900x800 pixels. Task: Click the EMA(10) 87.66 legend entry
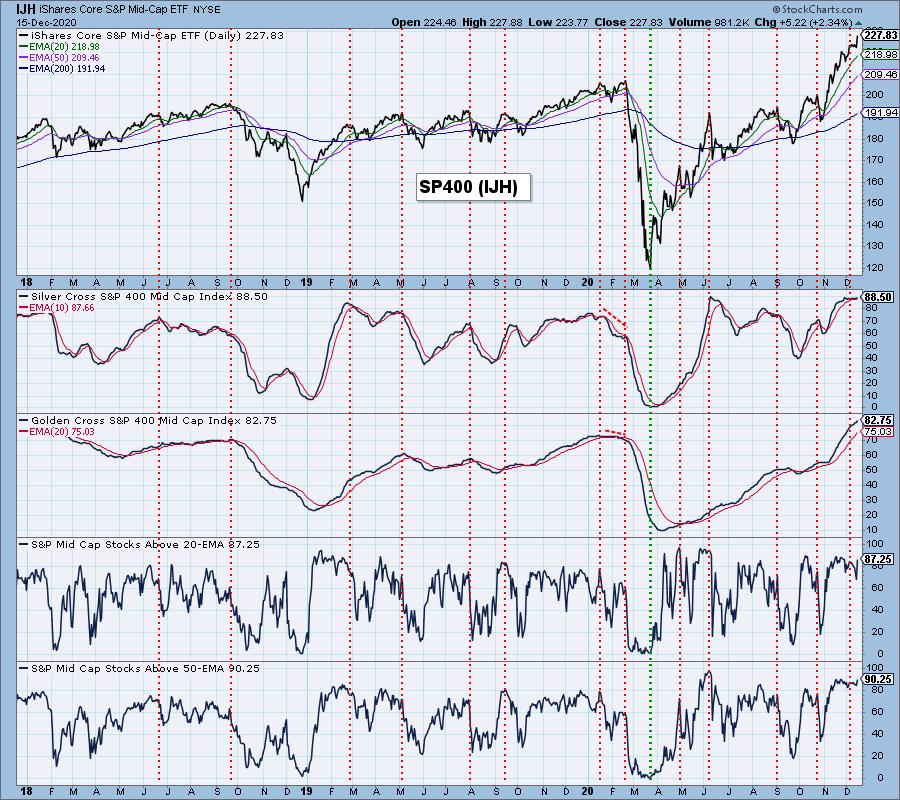coord(57,308)
